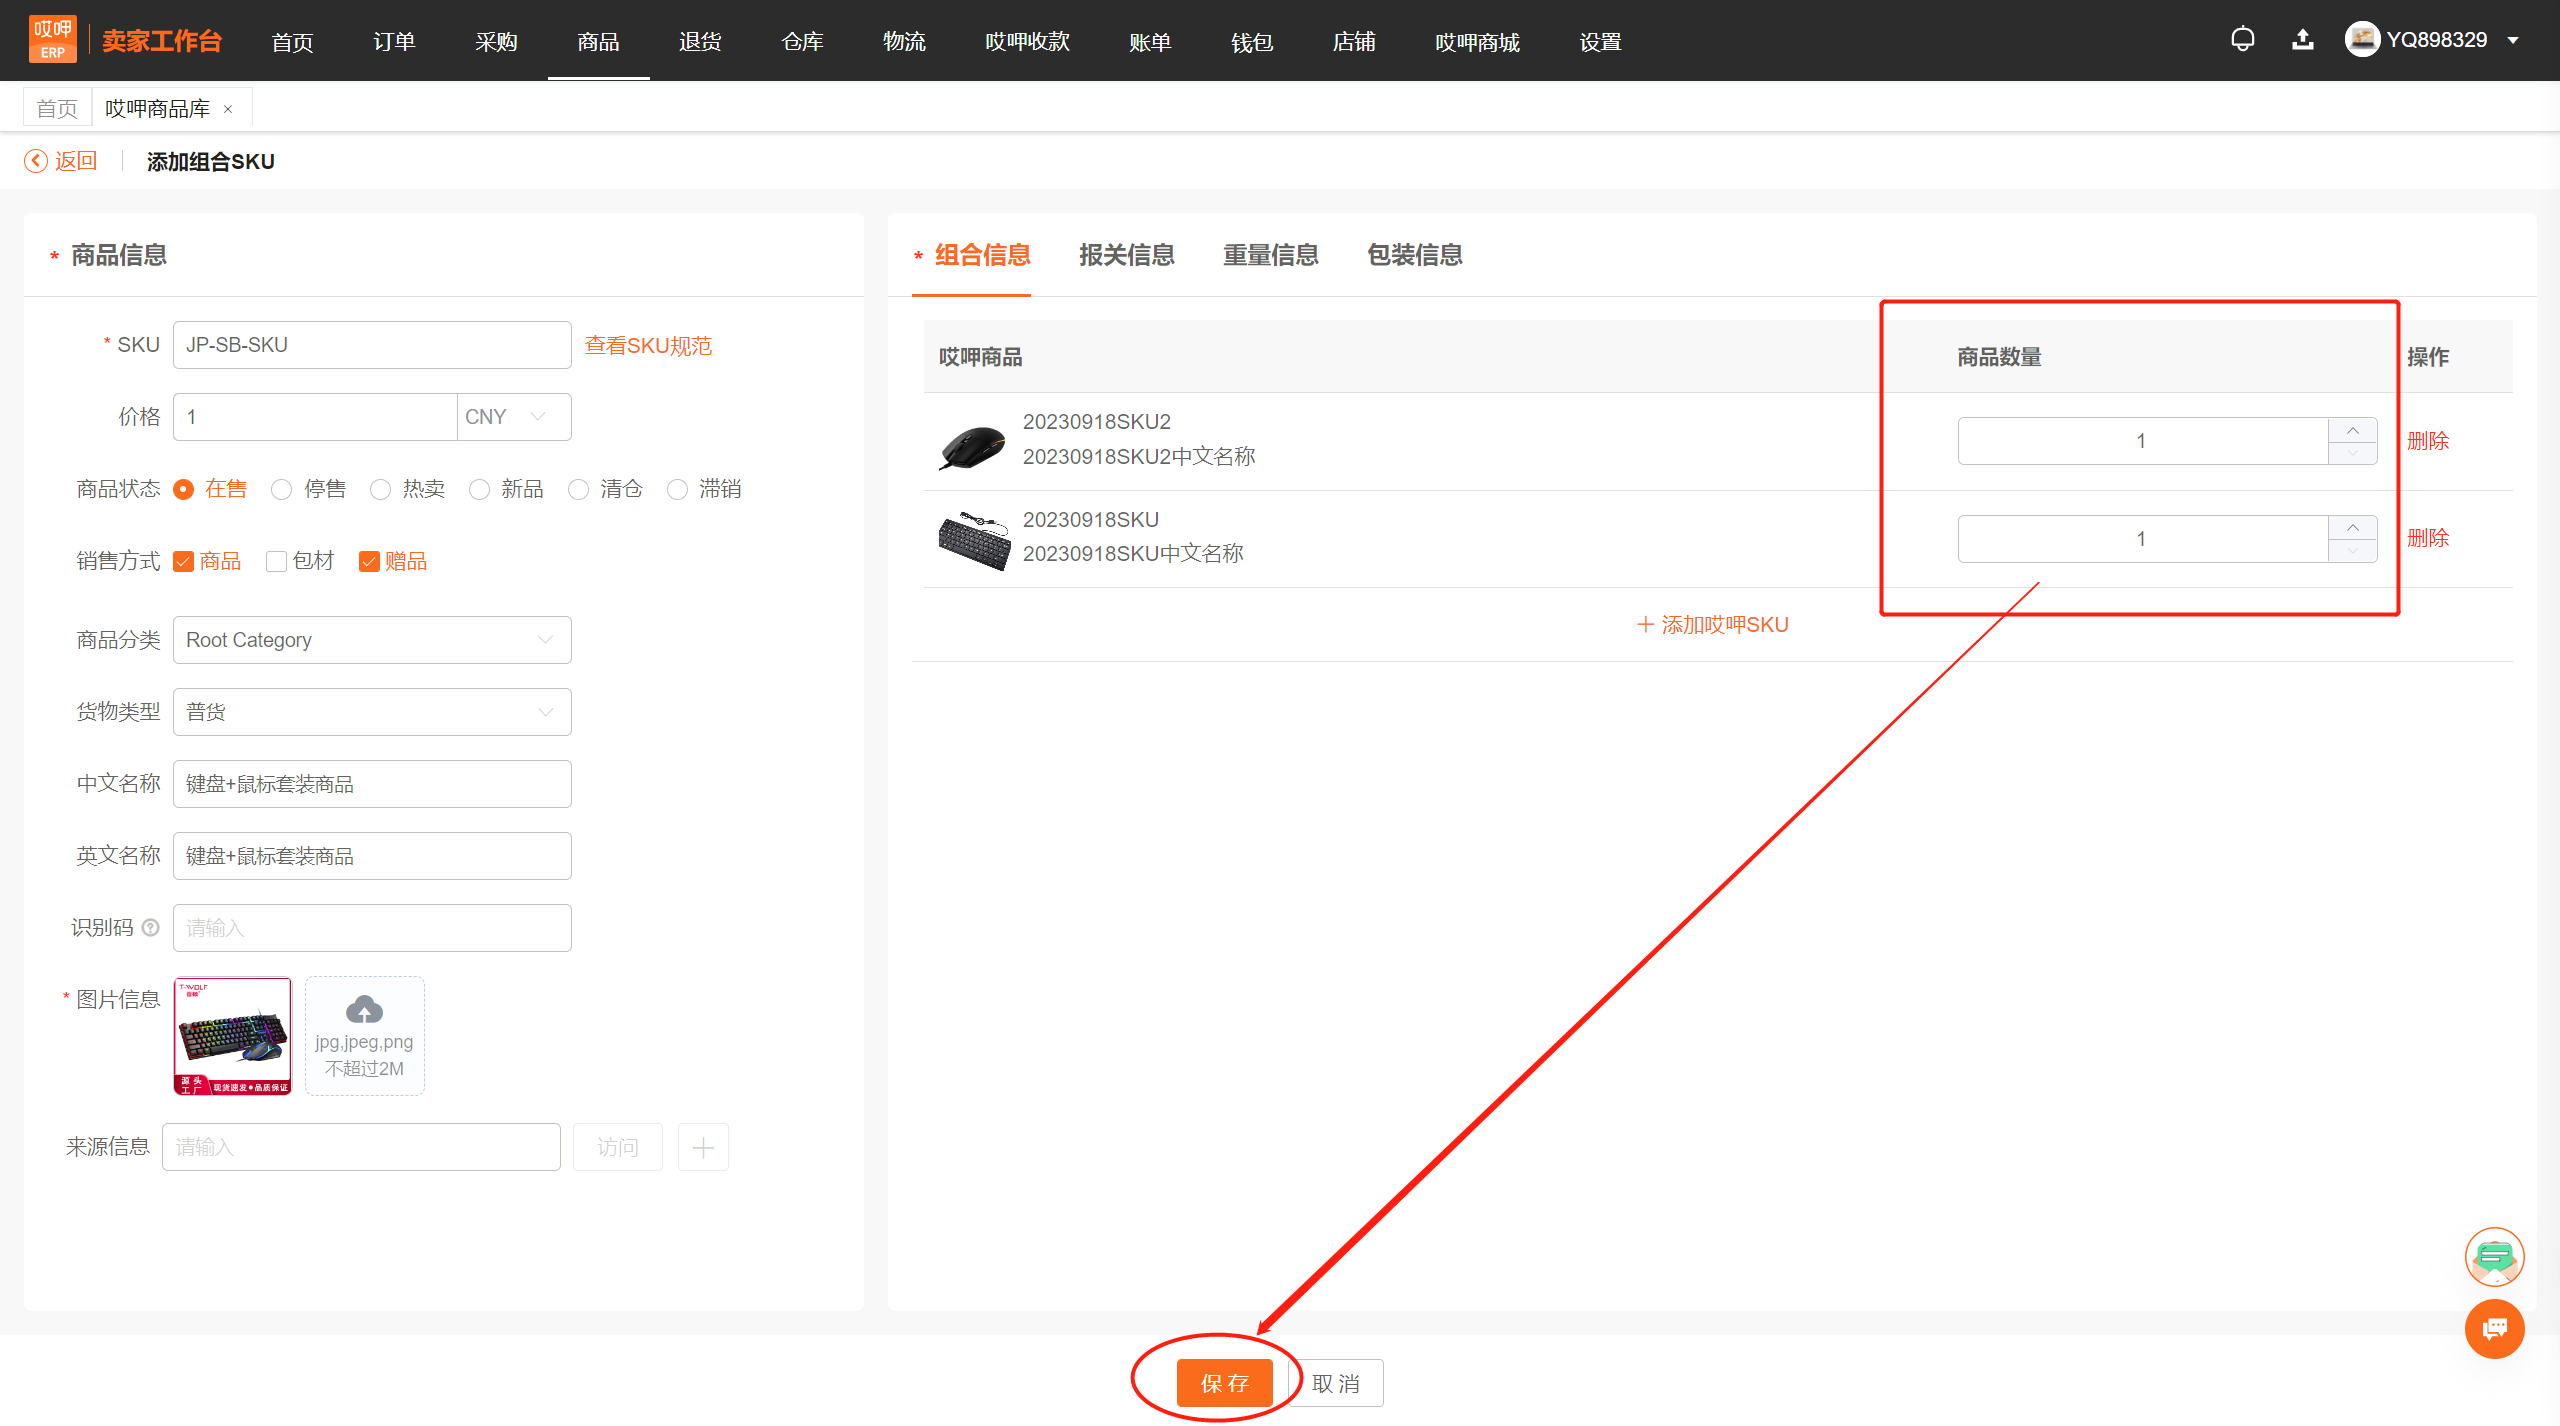Image resolution: width=2560 pixels, height=1426 pixels.
Task: Expand the Root Category dropdown
Action: (372, 640)
